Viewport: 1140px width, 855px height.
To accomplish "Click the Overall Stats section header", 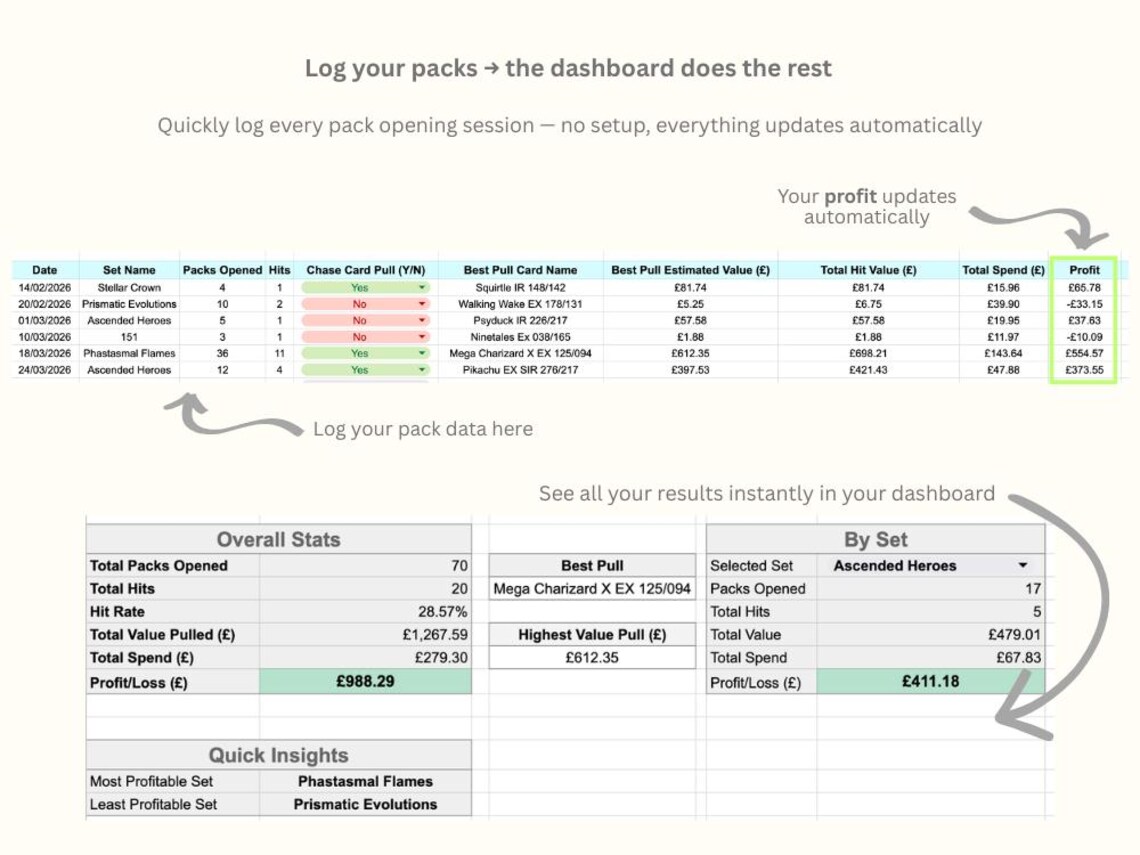I will pos(278,539).
